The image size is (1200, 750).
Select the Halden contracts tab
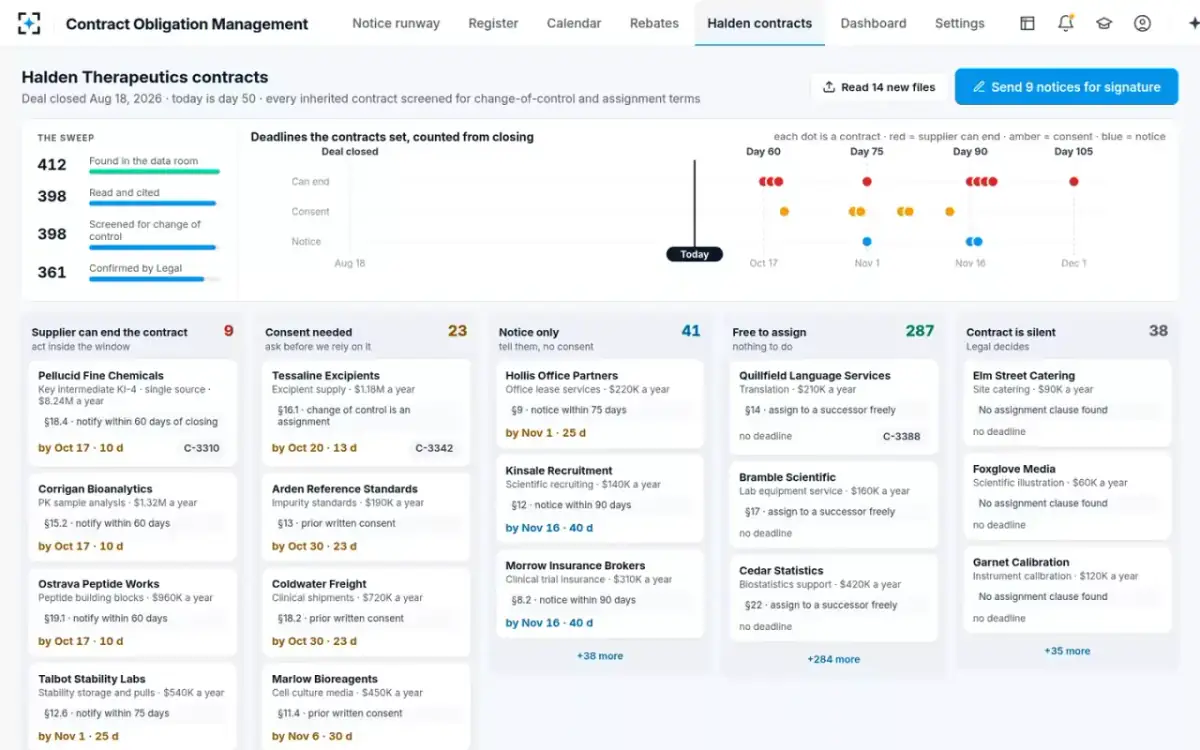(x=760, y=23)
